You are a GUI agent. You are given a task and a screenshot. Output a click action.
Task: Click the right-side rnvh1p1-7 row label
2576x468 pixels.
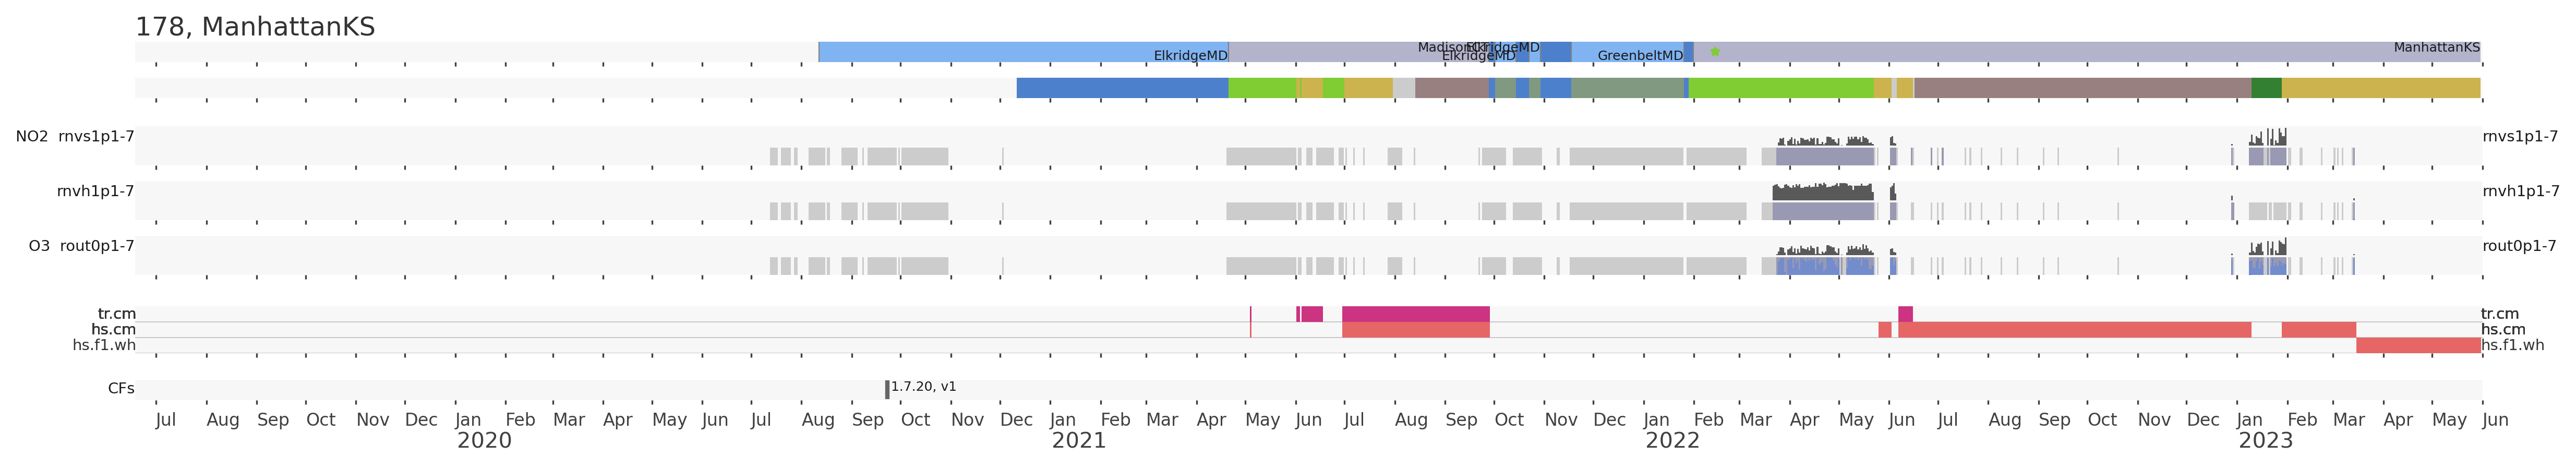pos(2520,191)
